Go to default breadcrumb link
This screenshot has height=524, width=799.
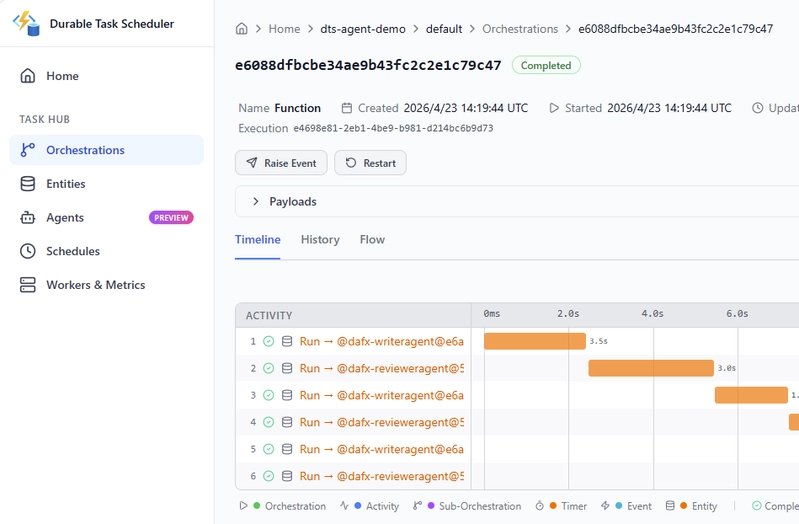point(444,29)
